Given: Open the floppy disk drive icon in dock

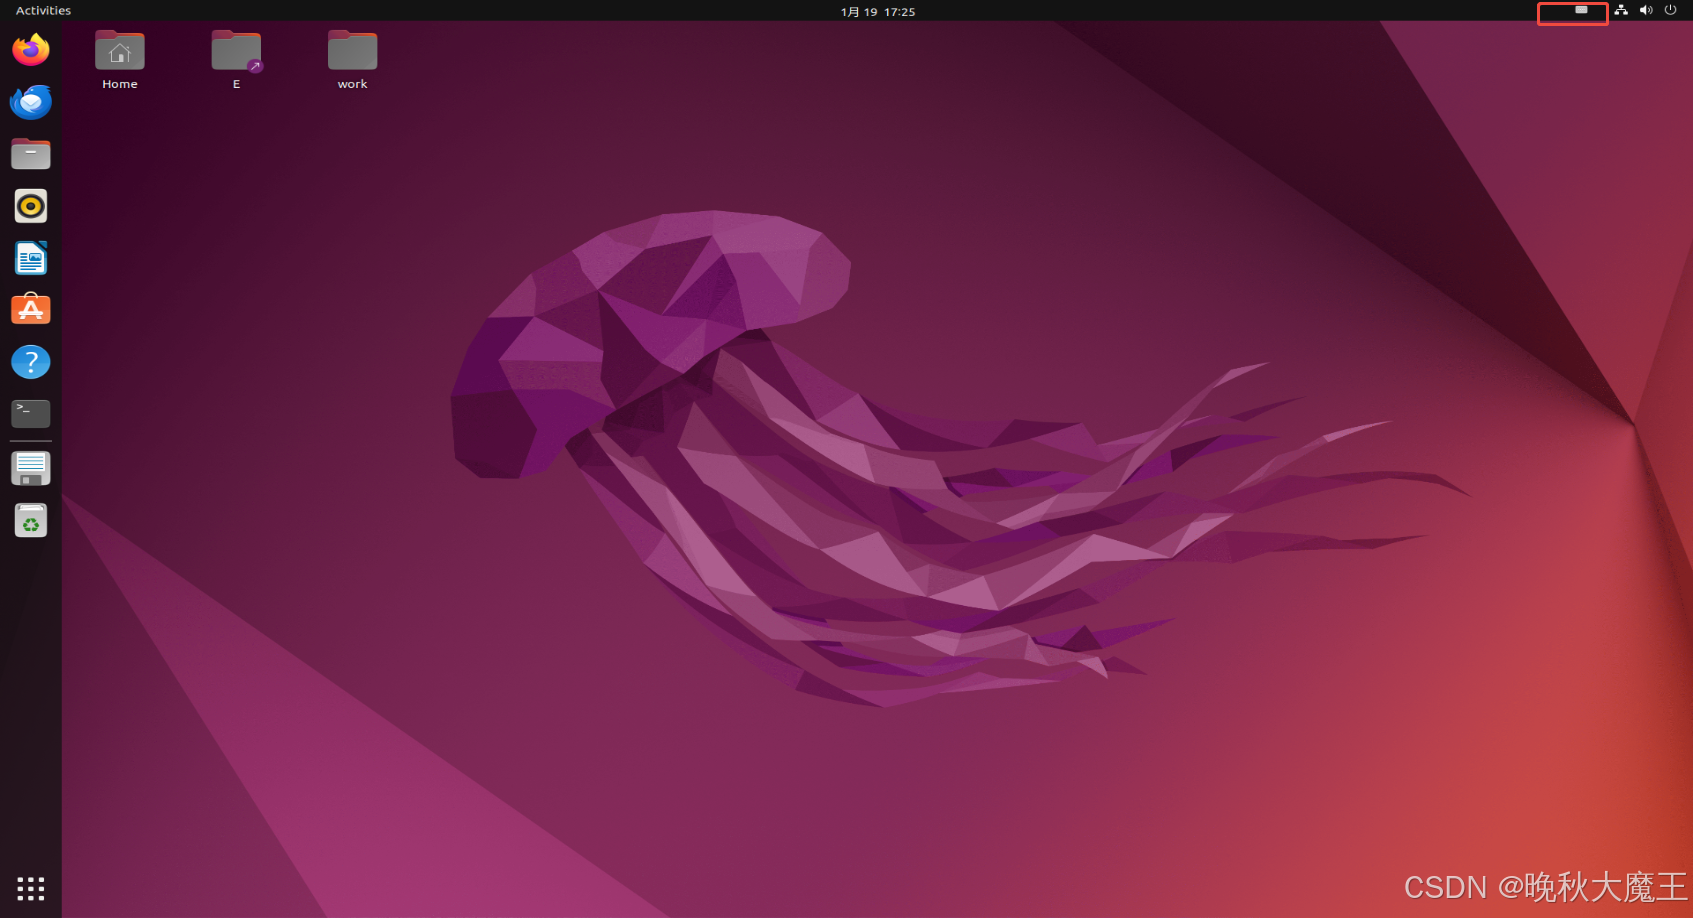Looking at the screenshot, I should pyautogui.click(x=31, y=468).
